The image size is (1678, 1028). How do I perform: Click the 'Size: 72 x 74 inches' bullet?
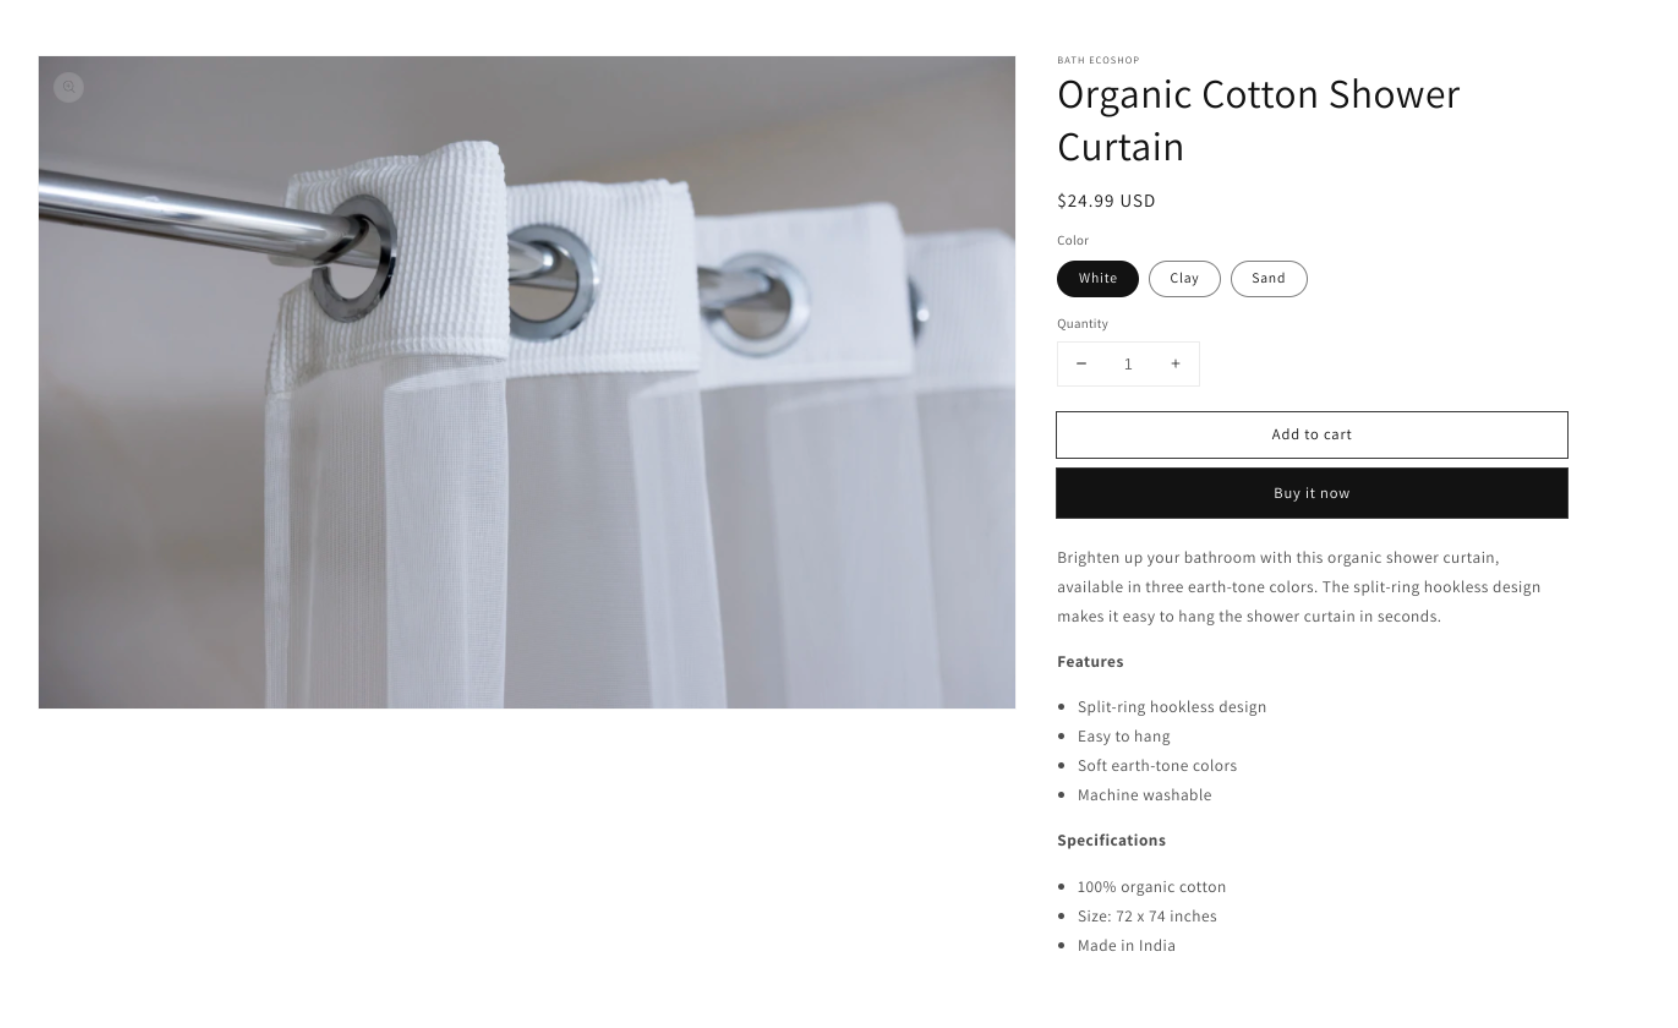tap(1146, 916)
